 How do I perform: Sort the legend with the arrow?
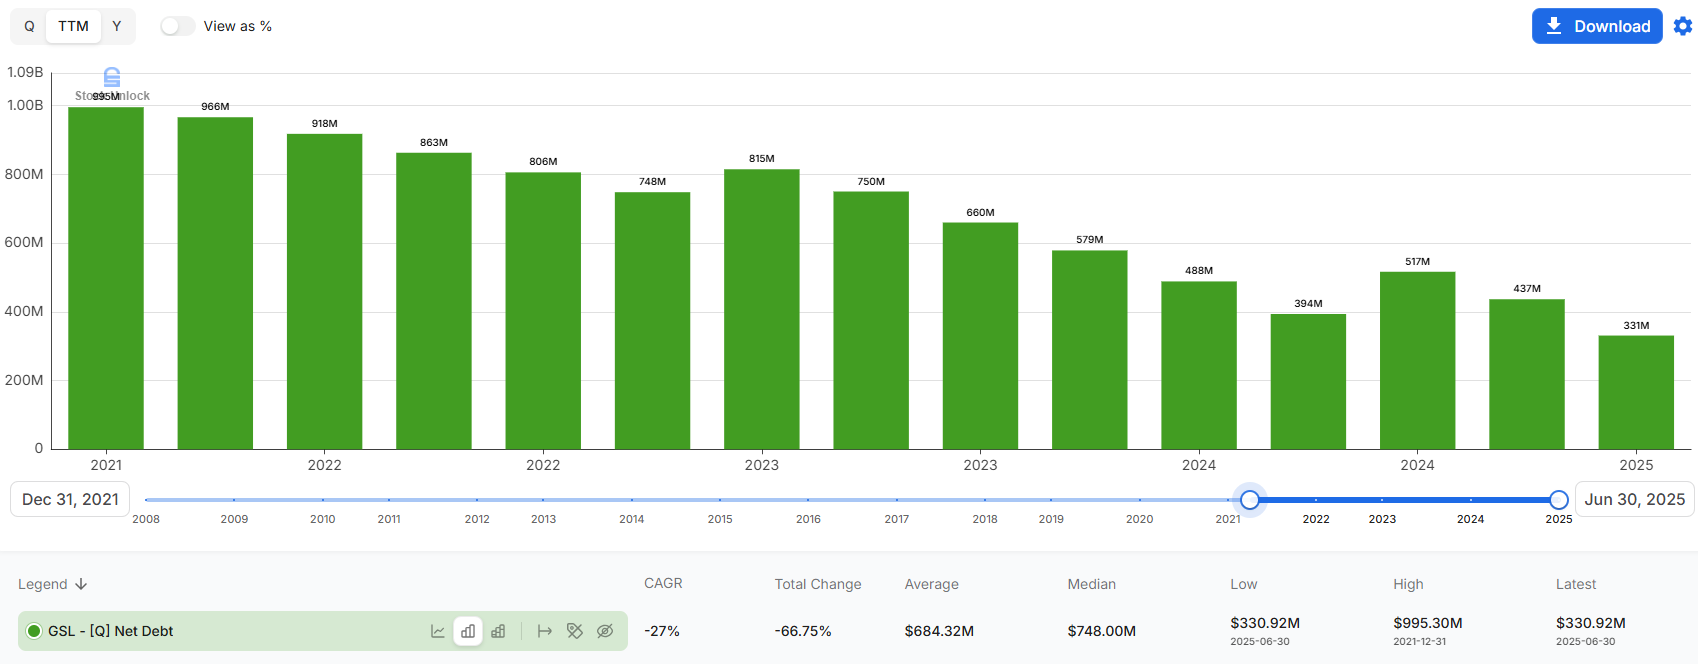pyautogui.click(x=81, y=584)
